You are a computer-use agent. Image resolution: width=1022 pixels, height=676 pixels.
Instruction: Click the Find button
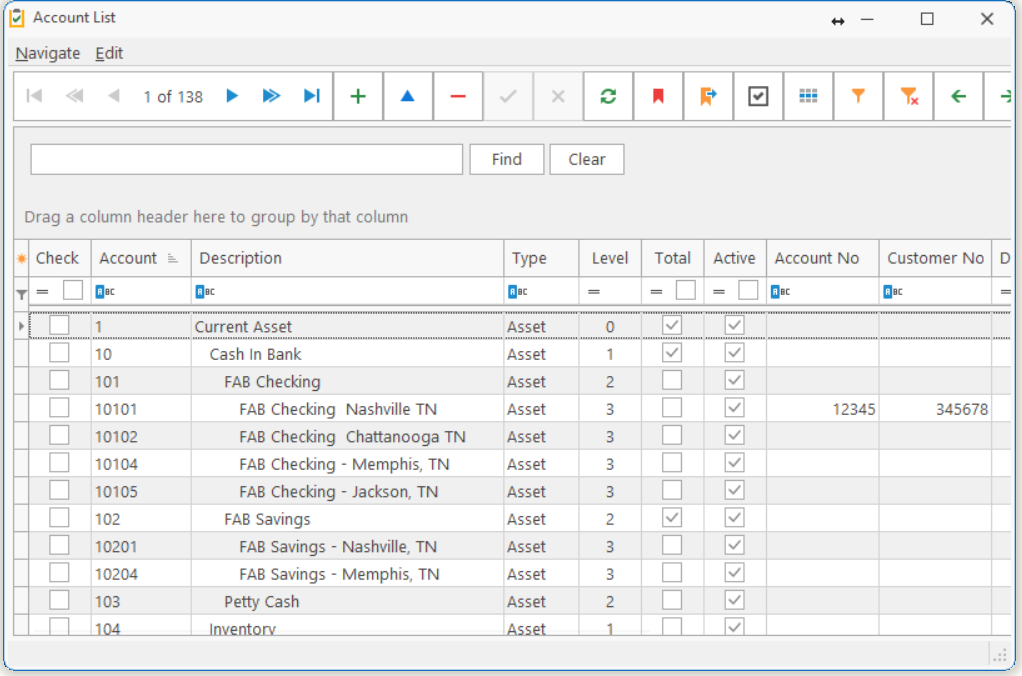click(x=506, y=159)
